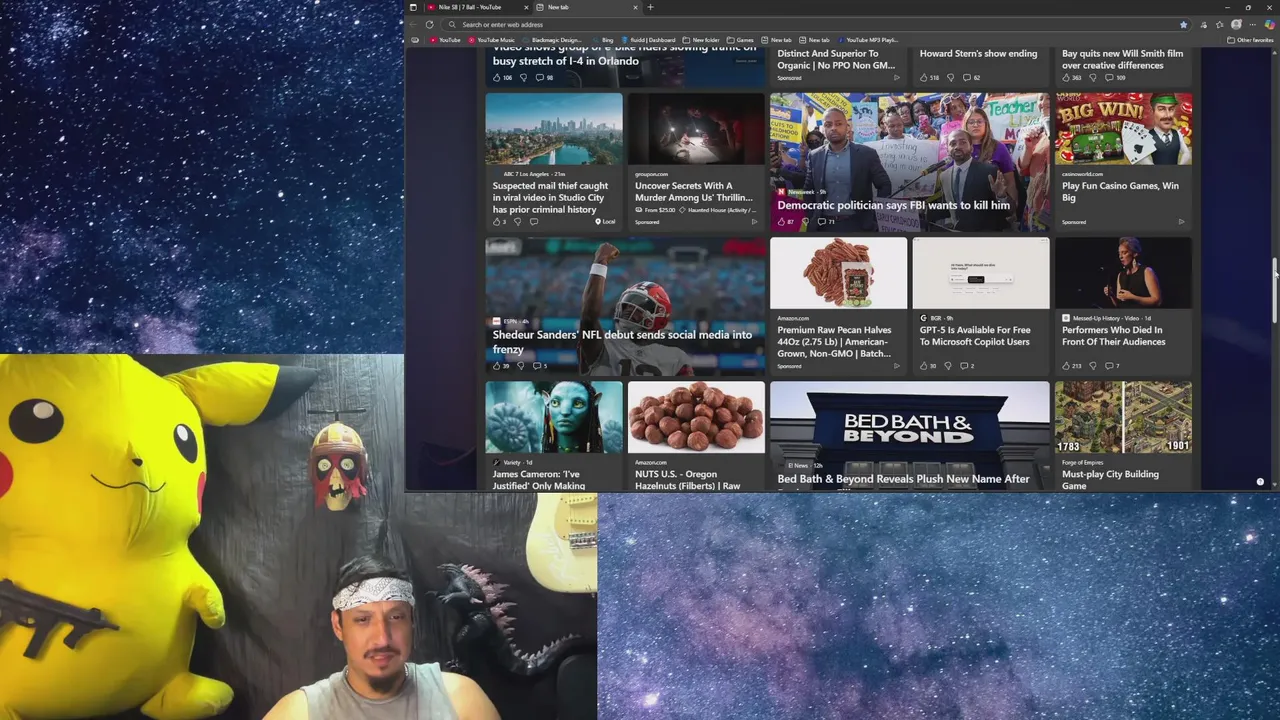
Task: Dislike the GPT-5 Is Available article
Action: (x=948, y=366)
